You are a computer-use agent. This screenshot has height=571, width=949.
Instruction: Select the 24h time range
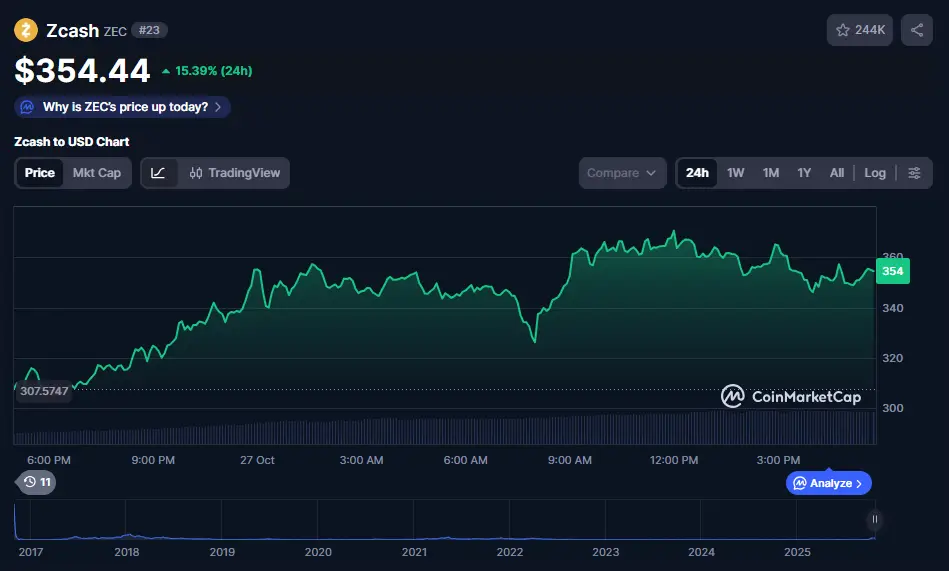pos(697,173)
